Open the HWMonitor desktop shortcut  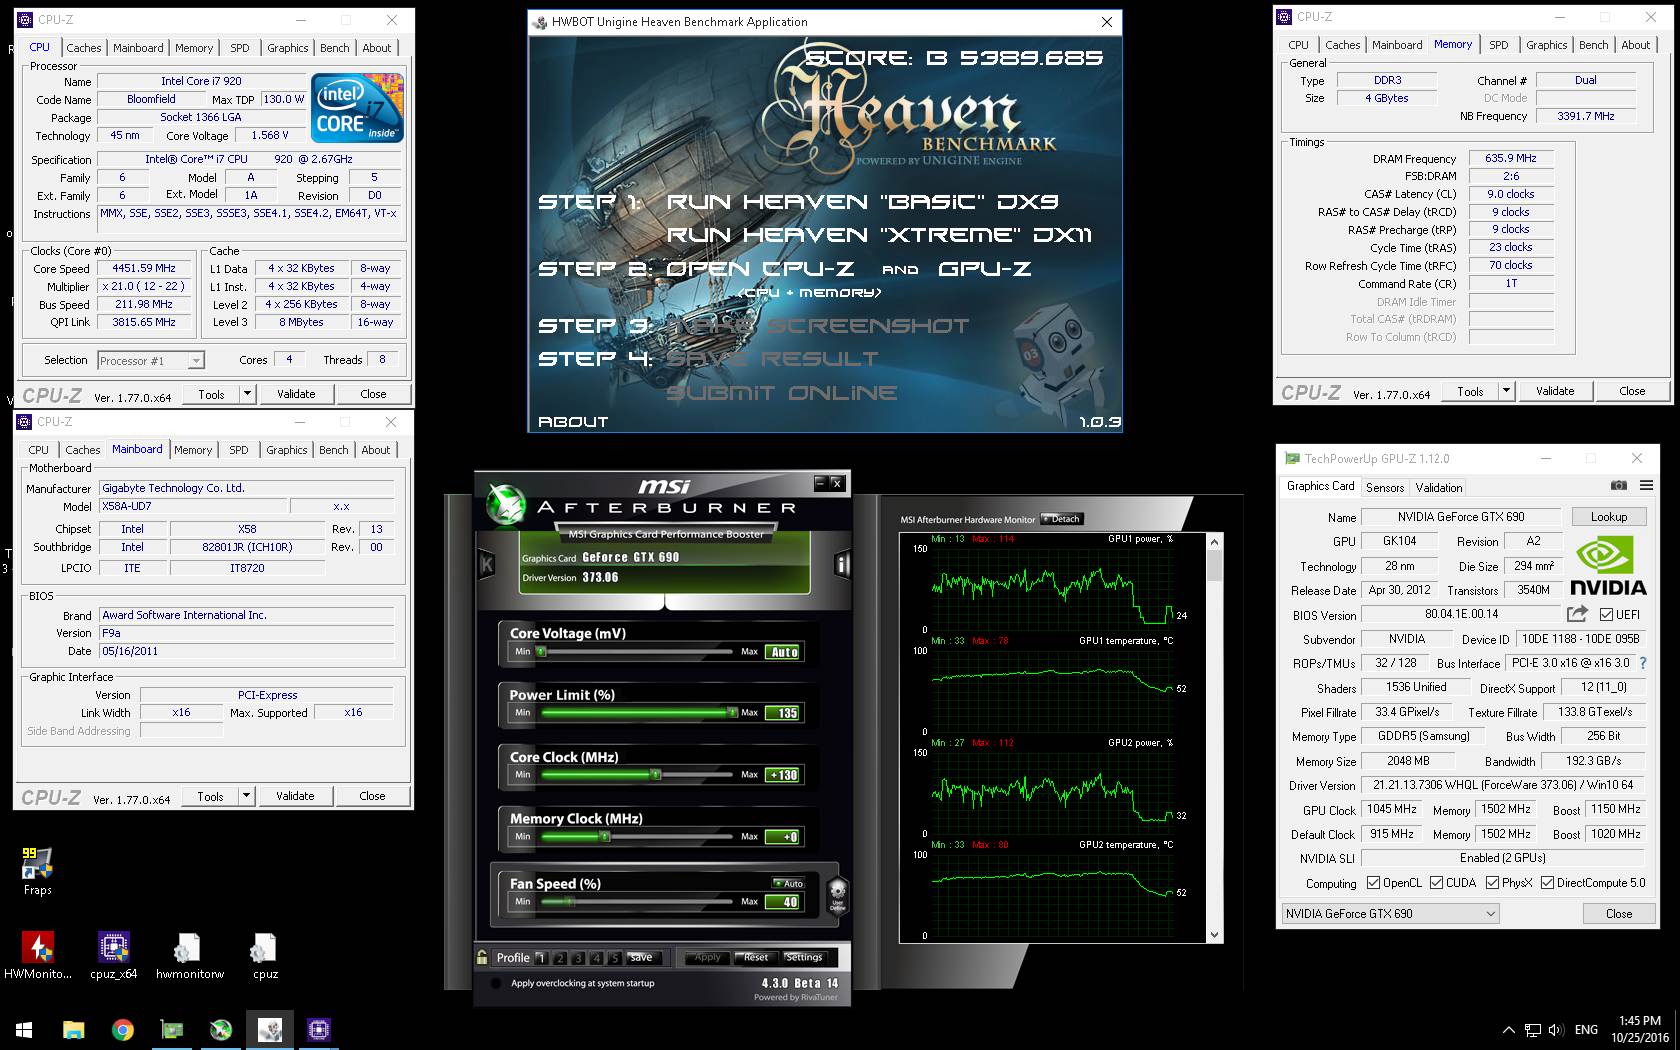(38, 955)
